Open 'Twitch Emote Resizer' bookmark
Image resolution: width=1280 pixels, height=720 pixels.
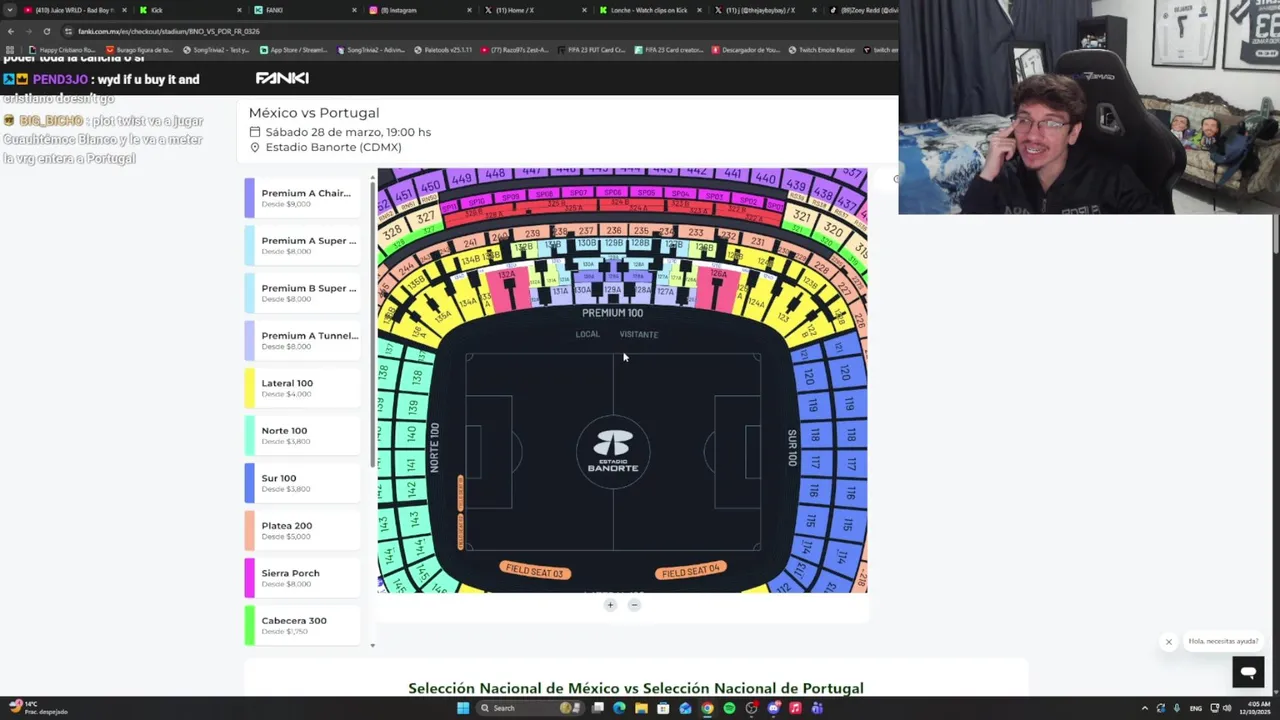(x=821, y=49)
